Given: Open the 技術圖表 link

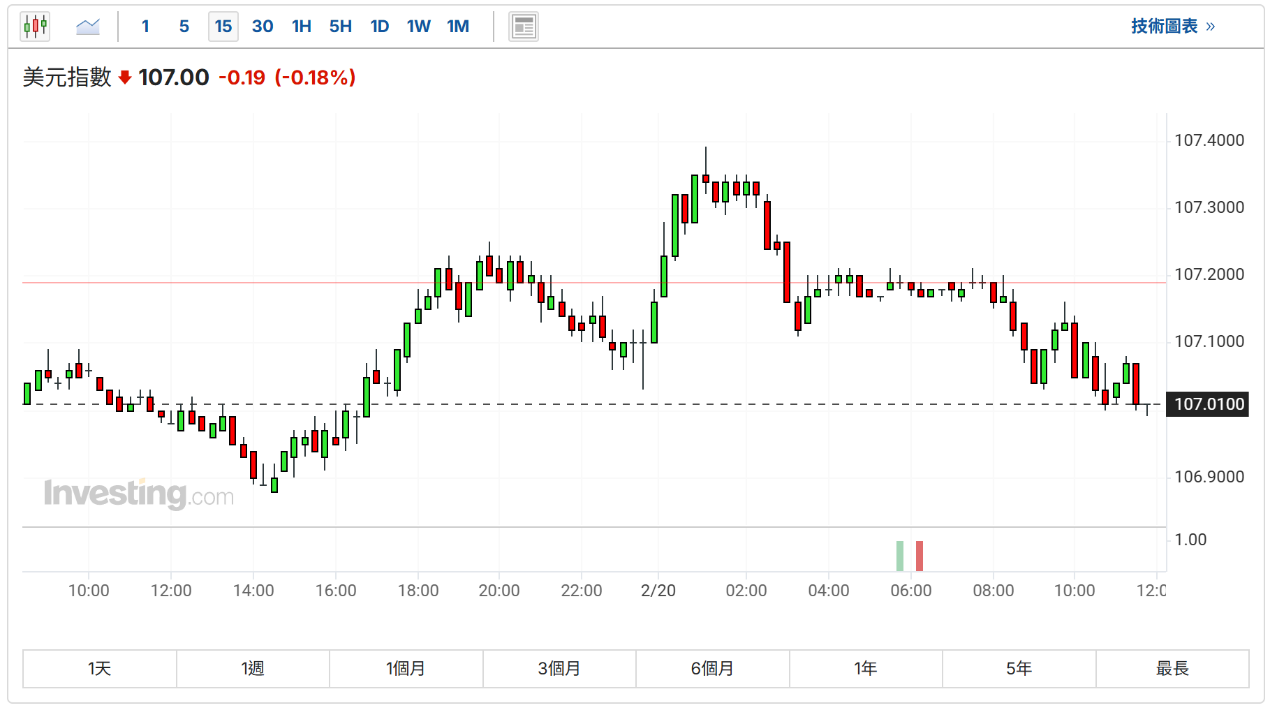Looking at the screenshot, I should coord(1172,26).
